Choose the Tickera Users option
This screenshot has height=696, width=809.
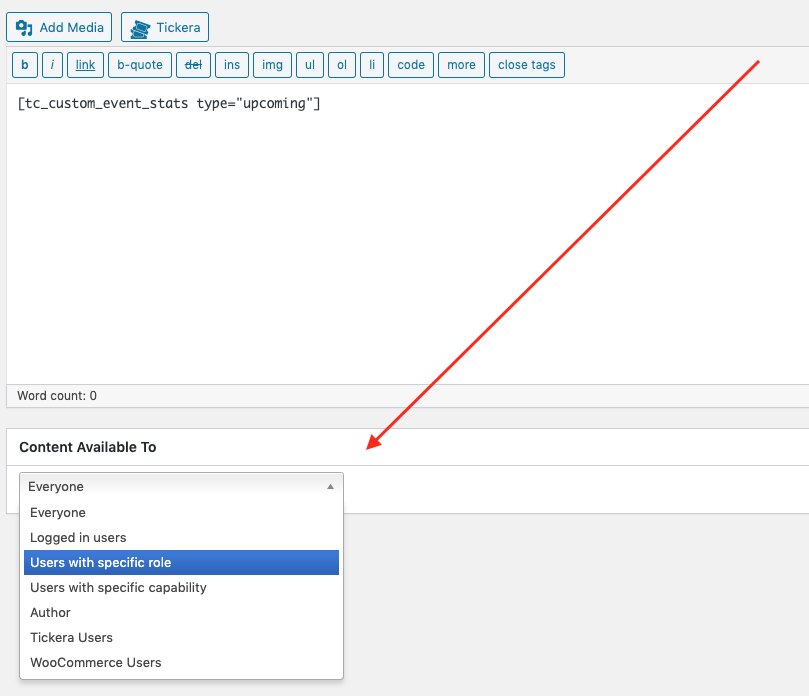coord(181,638)
